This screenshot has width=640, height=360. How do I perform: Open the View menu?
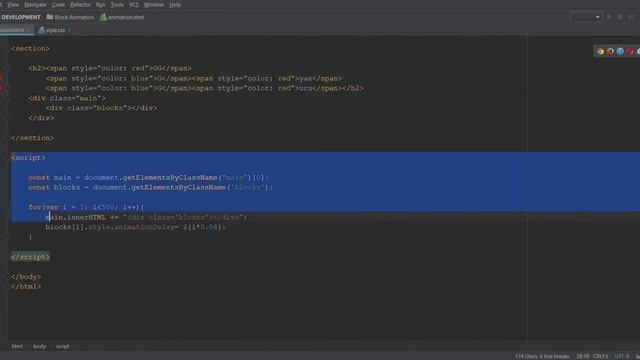13,5
